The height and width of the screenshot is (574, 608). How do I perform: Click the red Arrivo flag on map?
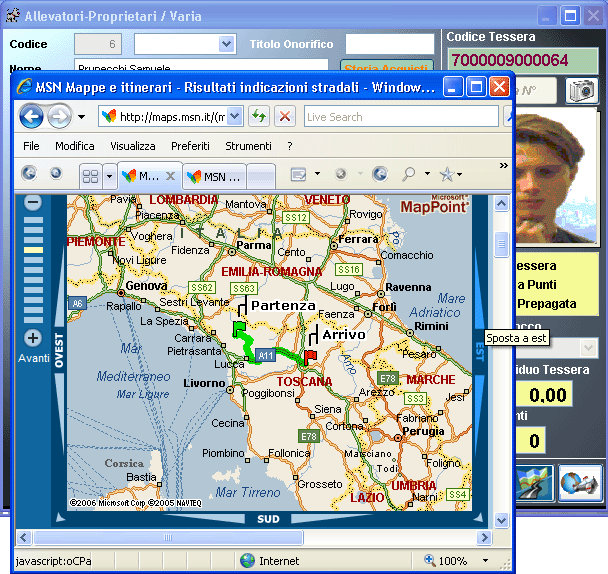310,357
